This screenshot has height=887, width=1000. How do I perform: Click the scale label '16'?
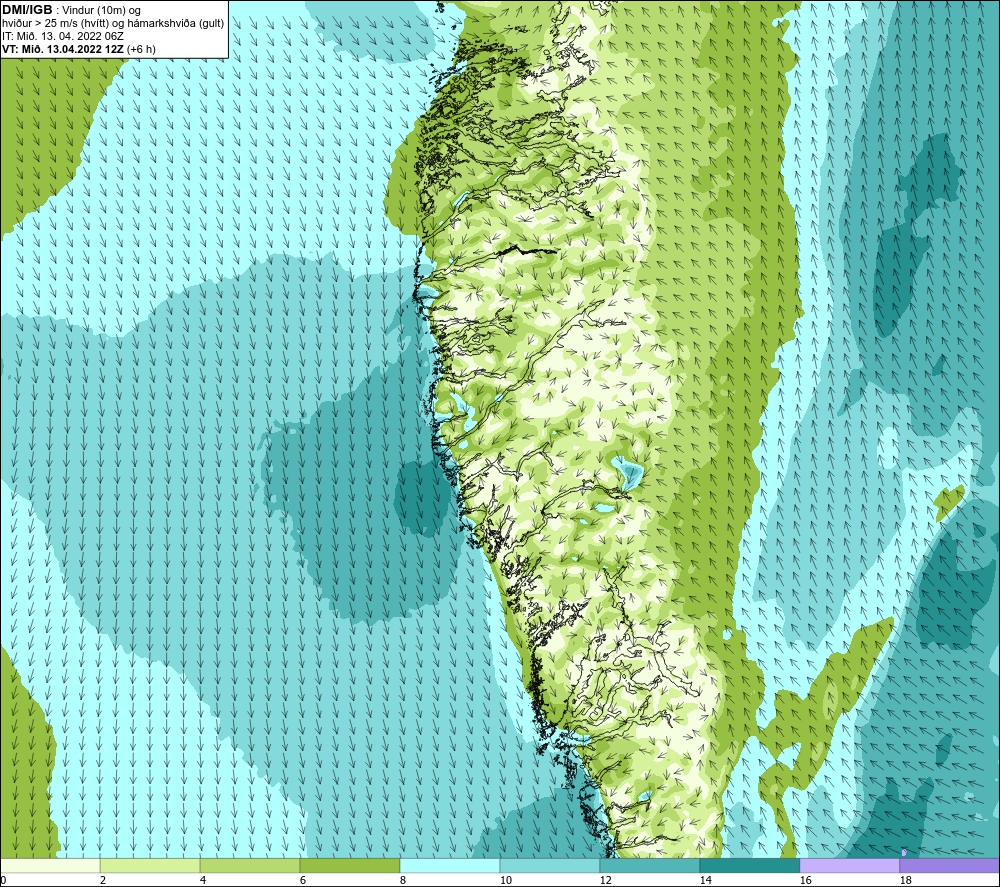(x=806, y=881)
